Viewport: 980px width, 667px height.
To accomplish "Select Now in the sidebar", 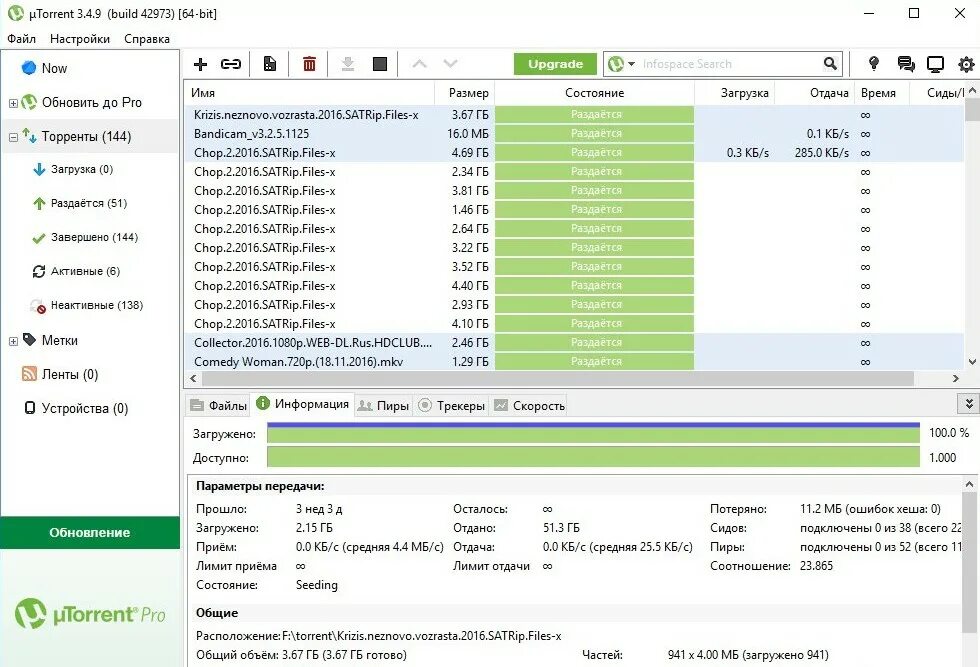I will [54, 68].
